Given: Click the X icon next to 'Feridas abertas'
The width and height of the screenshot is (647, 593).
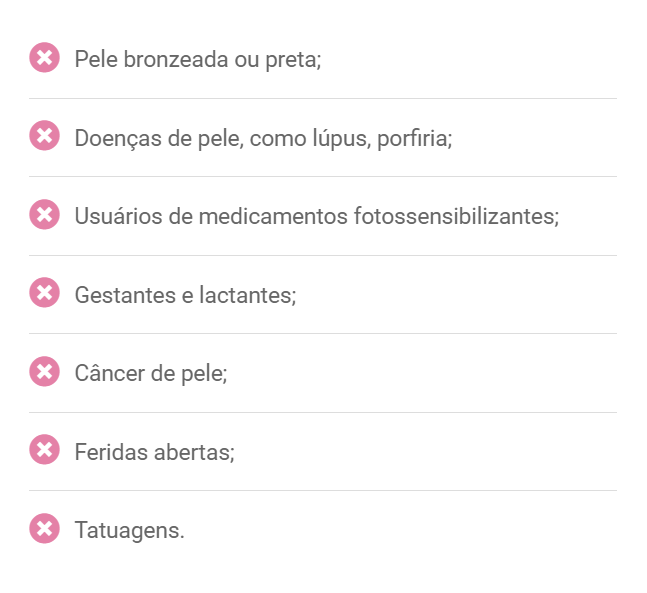Looking at the screenshot, I should [44, 450].
